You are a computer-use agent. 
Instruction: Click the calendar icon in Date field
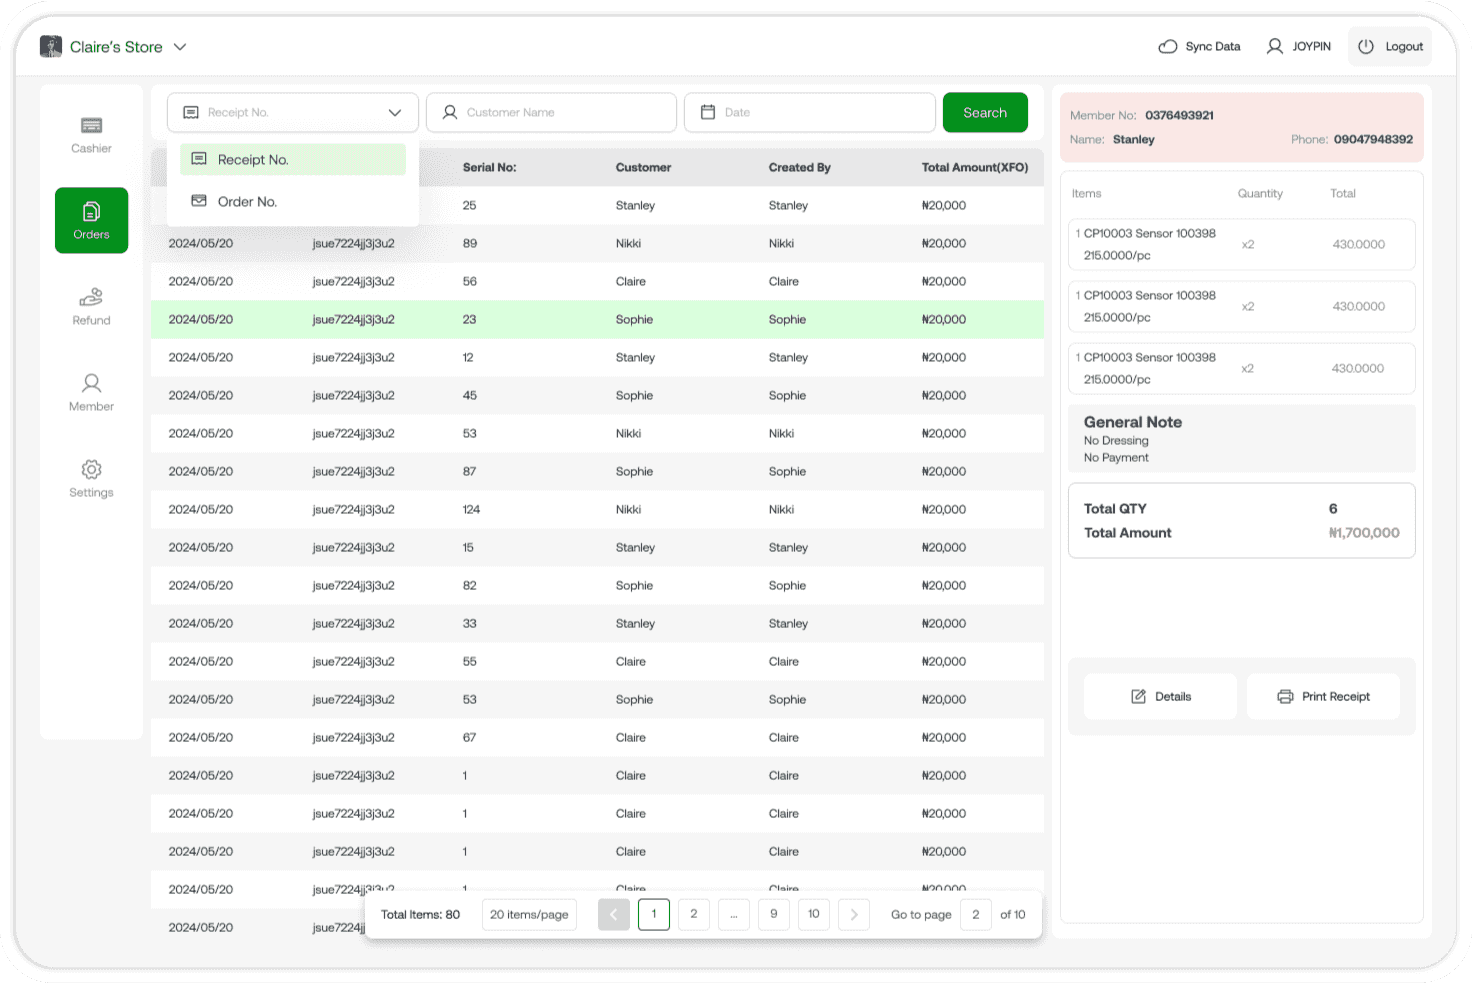(708, 112)
